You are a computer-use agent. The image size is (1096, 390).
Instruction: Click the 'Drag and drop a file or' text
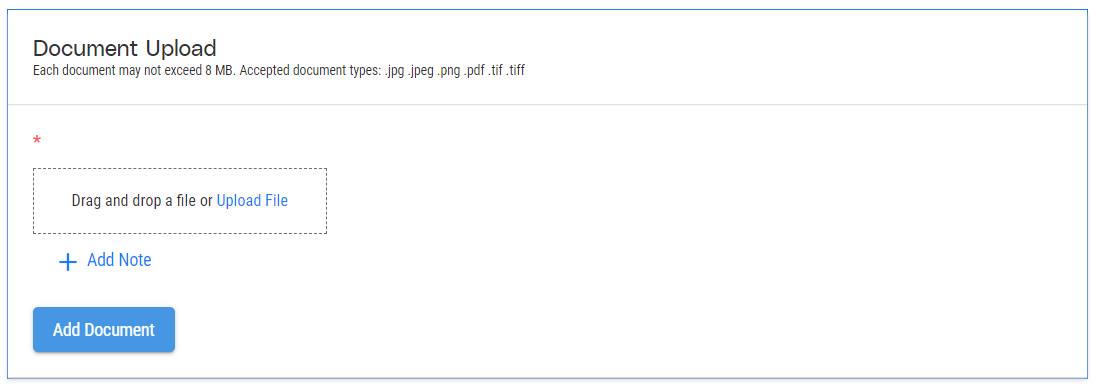(x=142, y=201)
